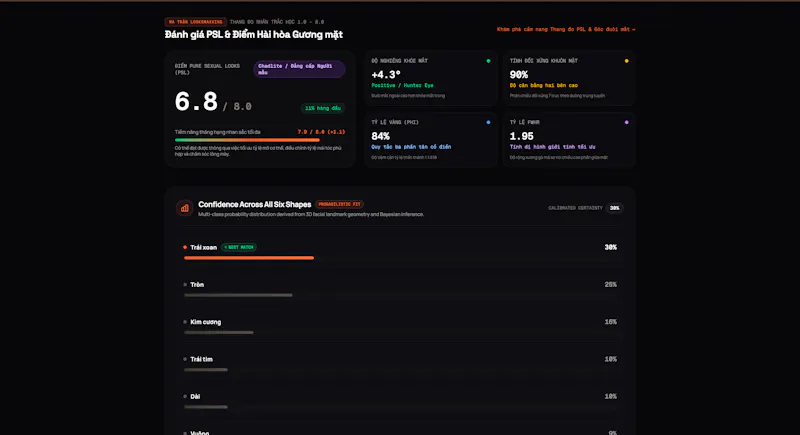The height and width of the screenshot is (435, 800).
Task: Click the 30% value in the Trái xoan row
Action: tap(611, 247)
